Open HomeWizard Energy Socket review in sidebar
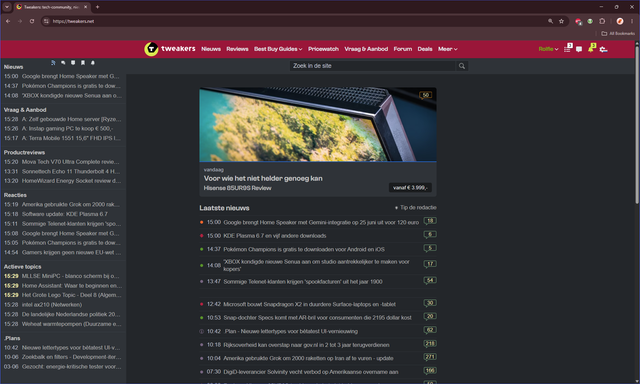Viewport: 640px width, 384px height. [x=71, y=181]
